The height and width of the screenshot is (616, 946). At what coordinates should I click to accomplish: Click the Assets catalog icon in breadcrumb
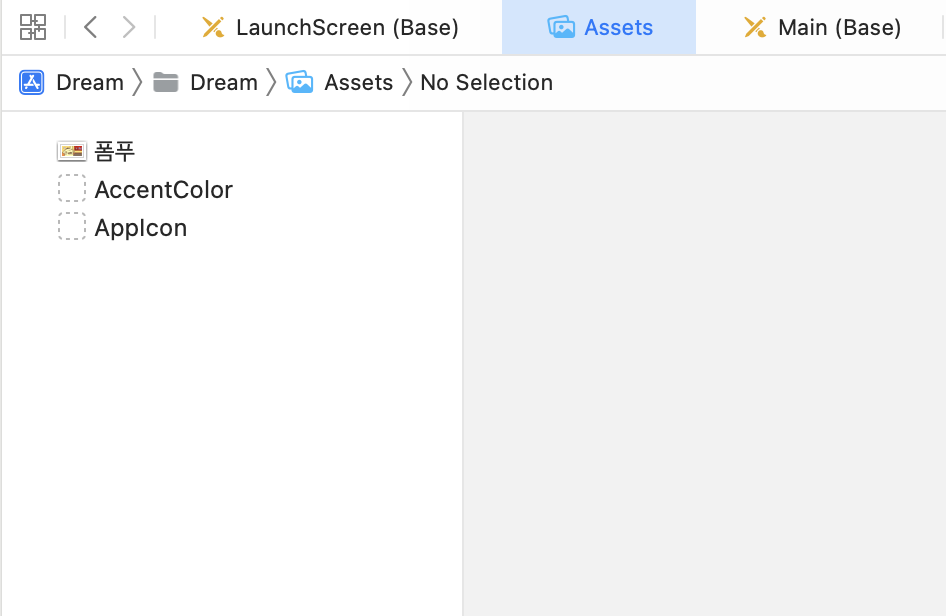coord(299,82)
